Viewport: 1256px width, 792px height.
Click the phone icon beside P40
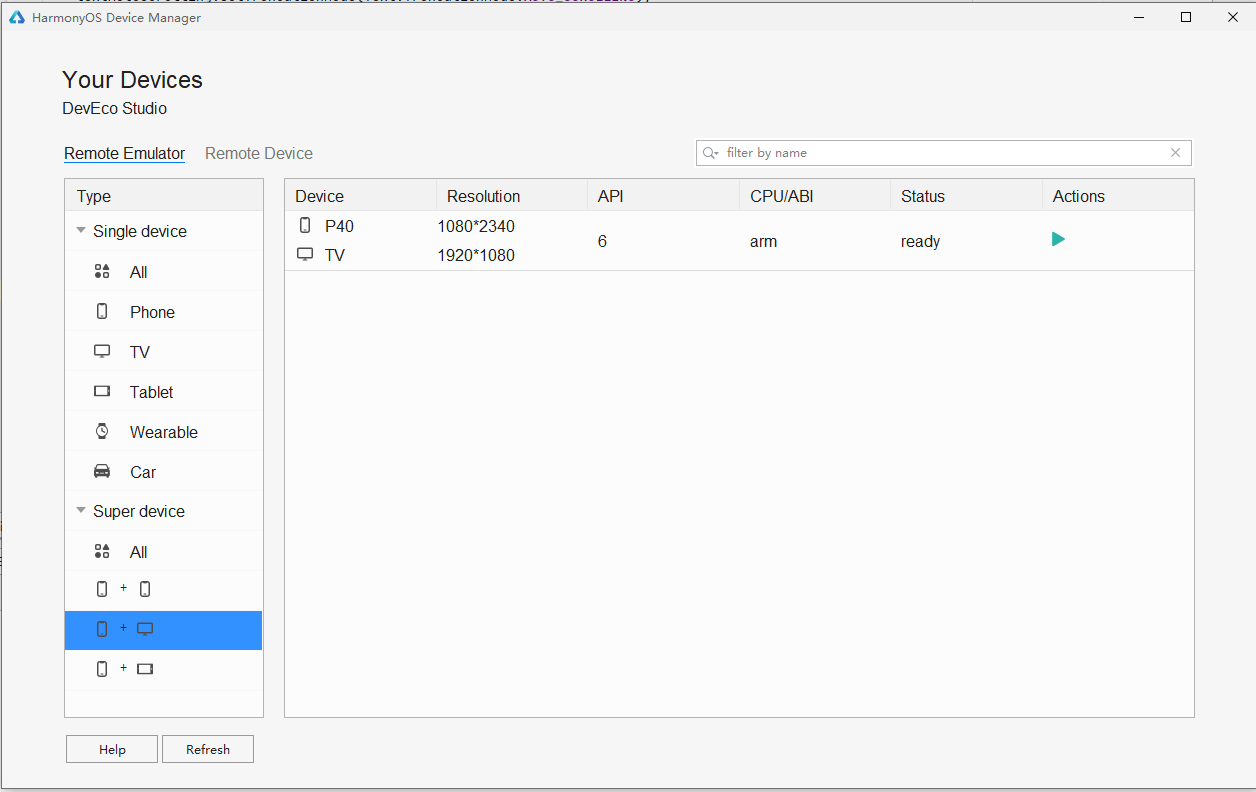tap(305, 226)
